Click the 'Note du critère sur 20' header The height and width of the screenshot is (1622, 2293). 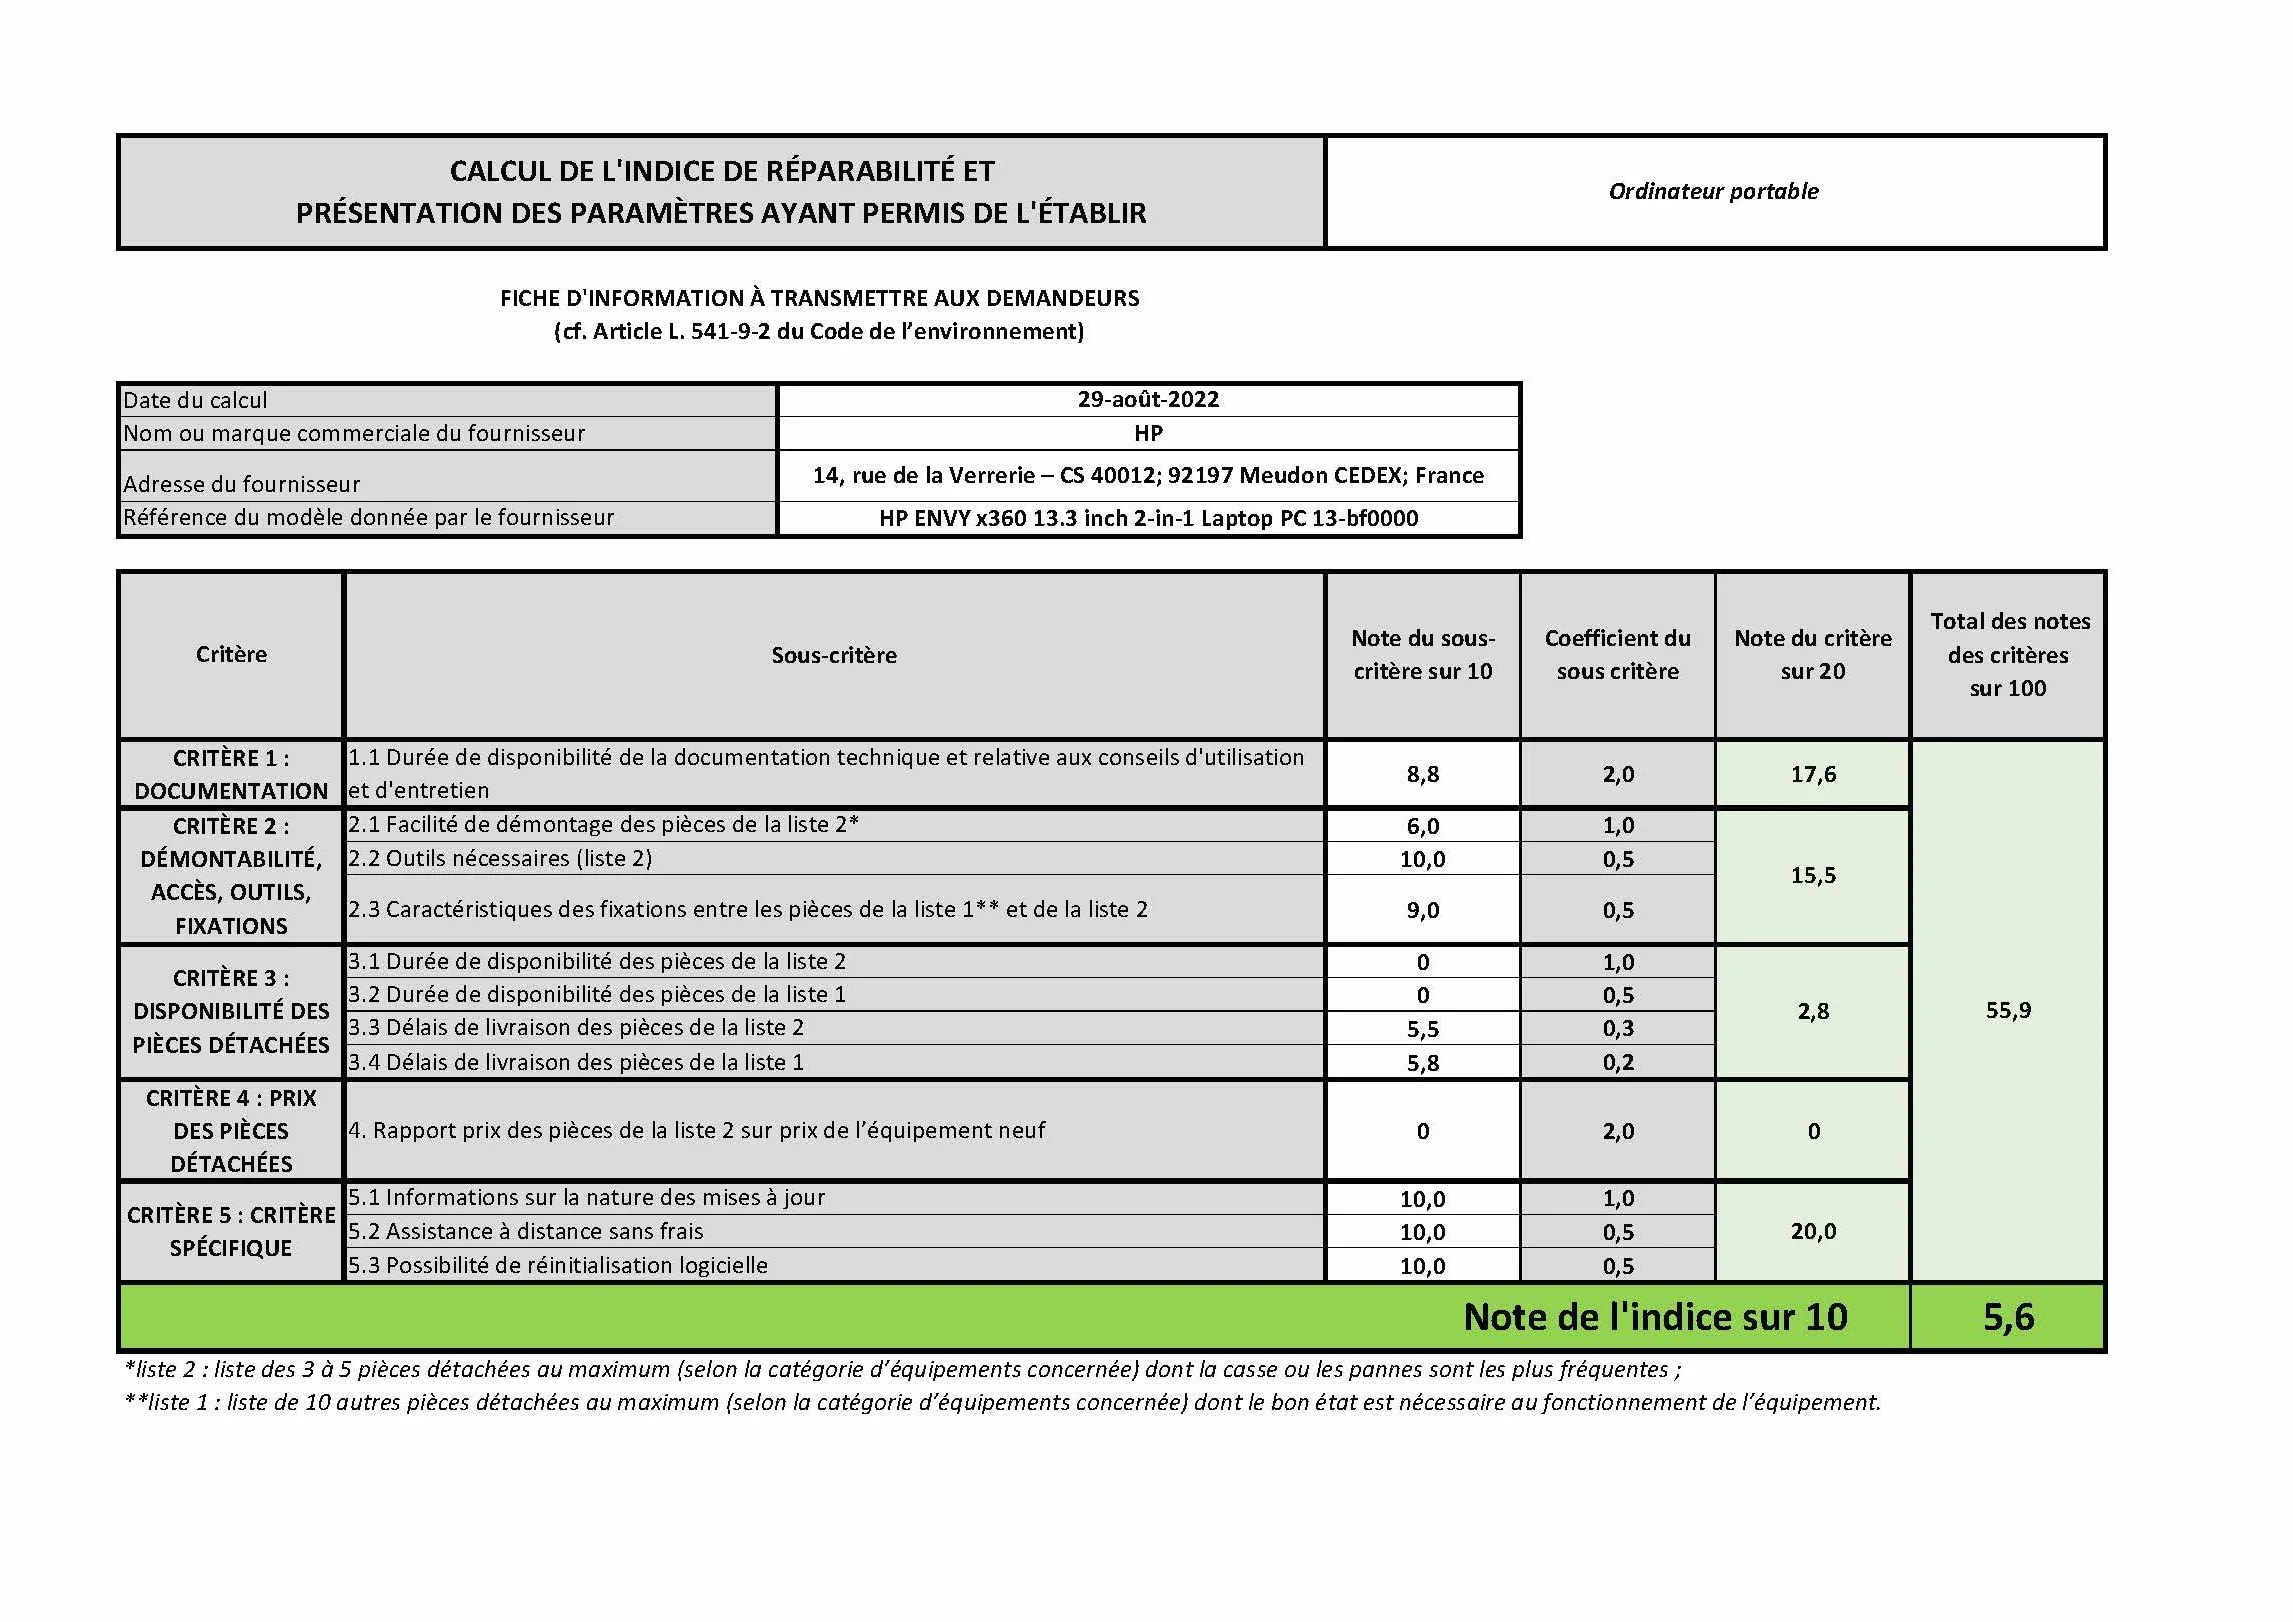[x=1813, y=655]
